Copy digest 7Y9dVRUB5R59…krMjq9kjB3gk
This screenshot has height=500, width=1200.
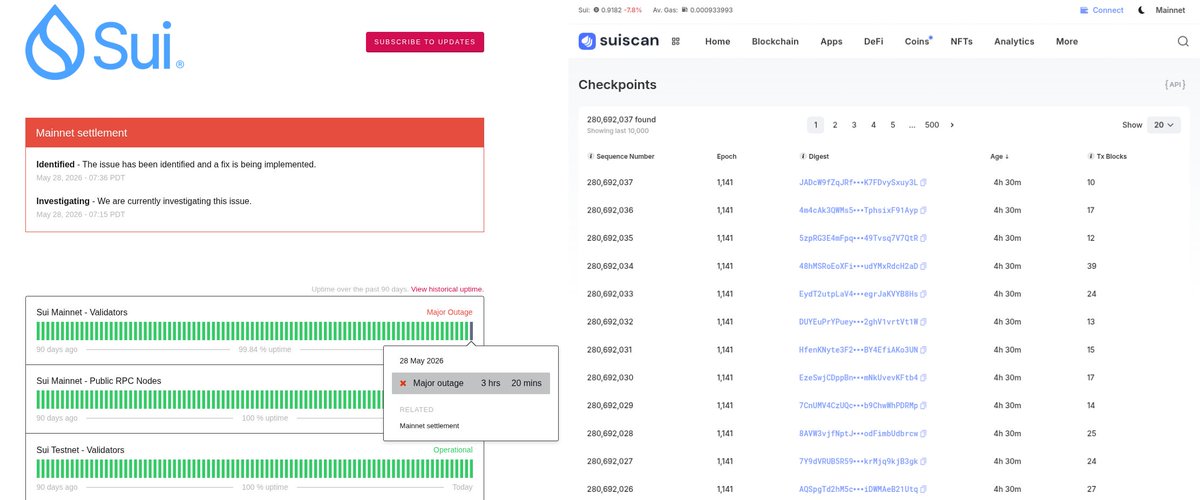[x=923, y=462]
